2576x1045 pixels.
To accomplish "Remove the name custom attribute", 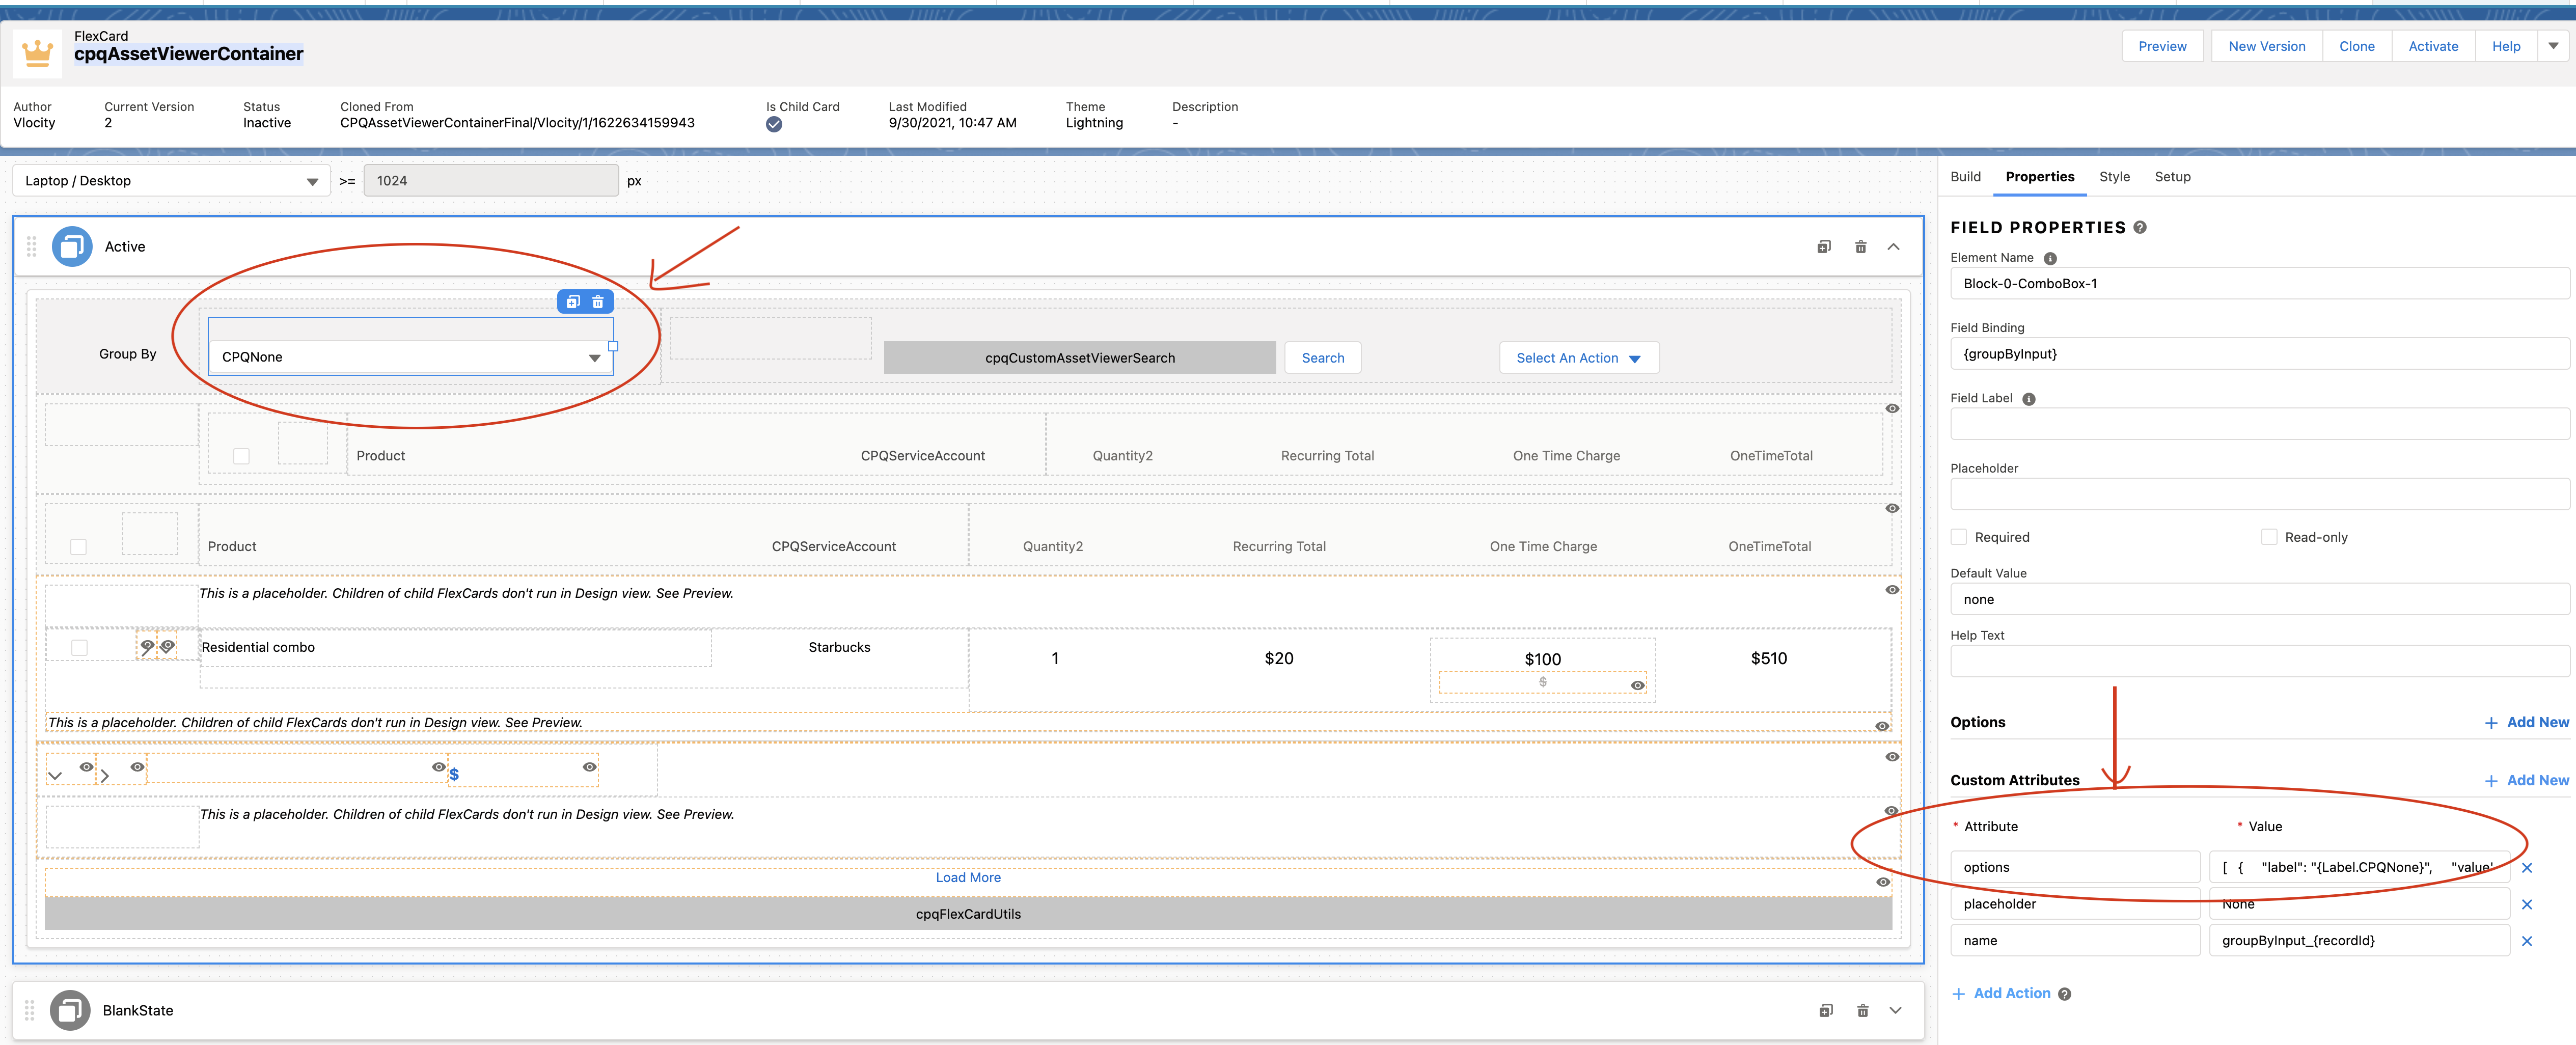I will (x=2527, y=941).
